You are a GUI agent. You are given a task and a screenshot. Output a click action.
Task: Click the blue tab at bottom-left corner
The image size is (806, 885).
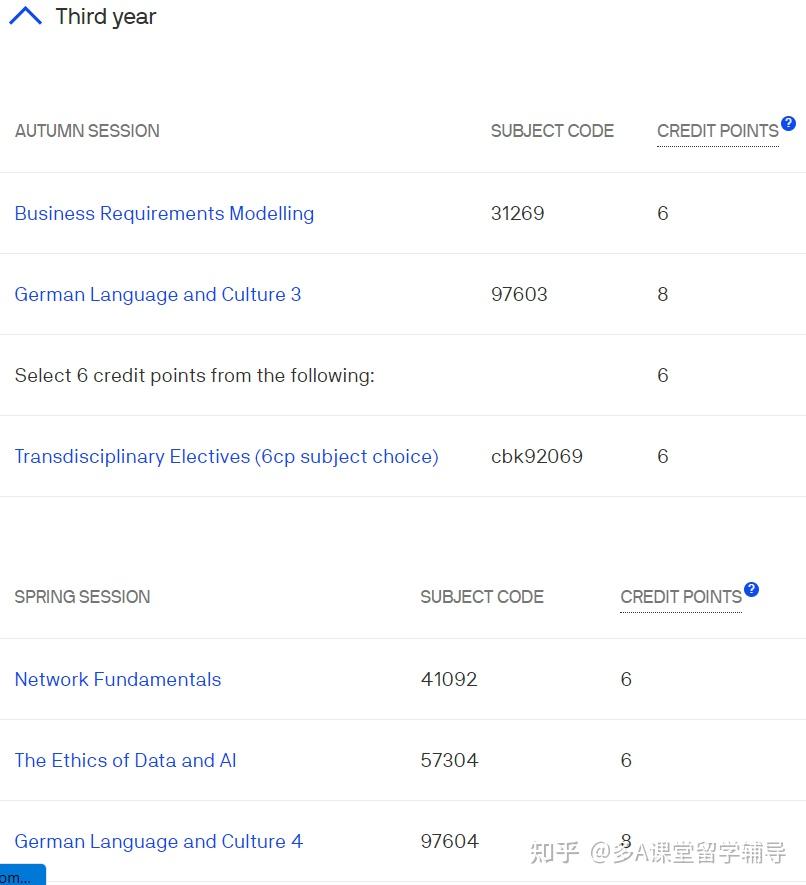pyautogui.click(x=23, y=875)
